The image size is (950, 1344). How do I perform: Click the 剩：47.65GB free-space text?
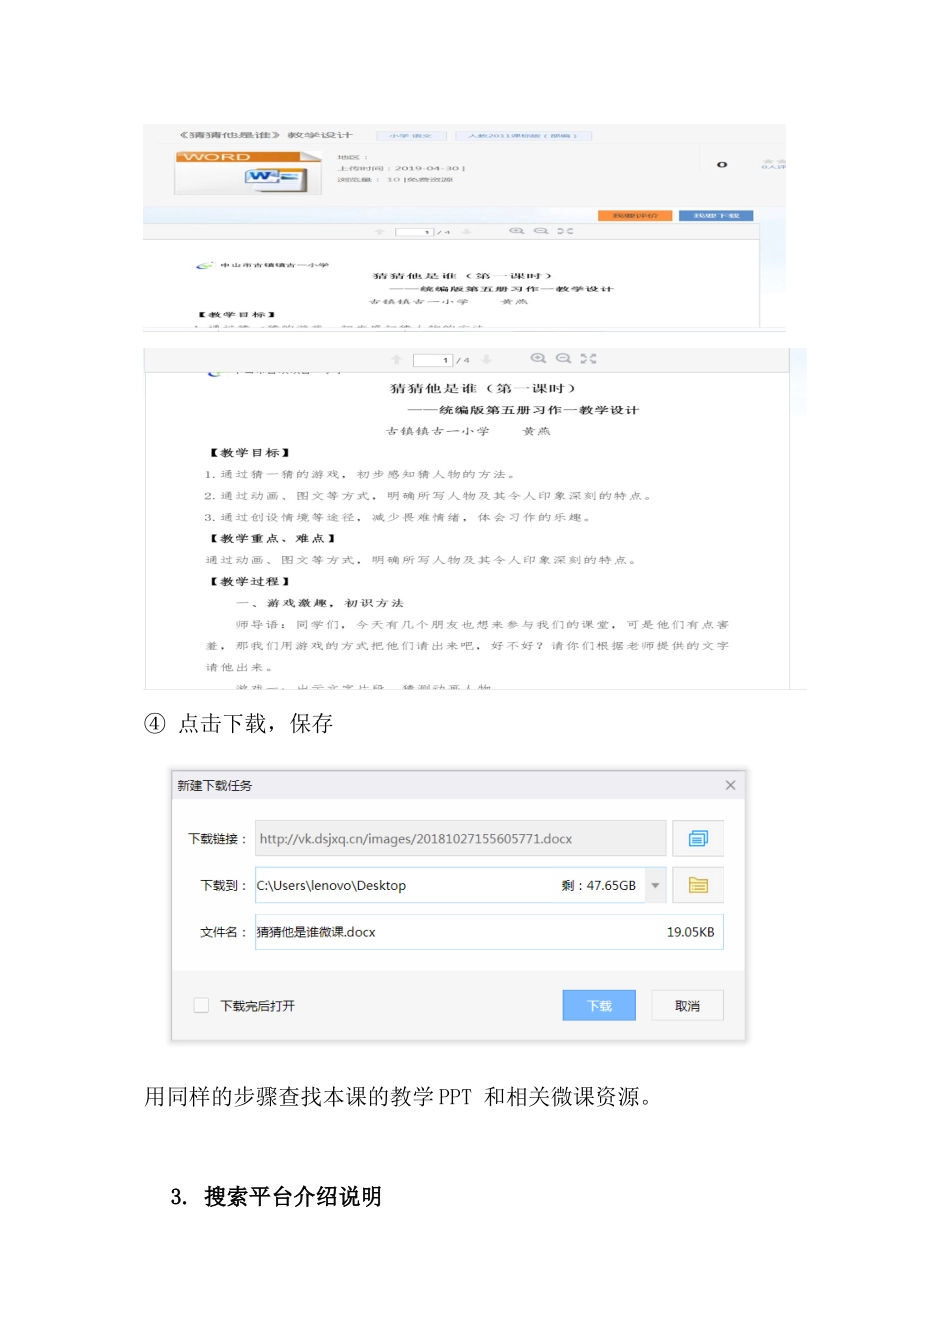click(x=598, y=885)
